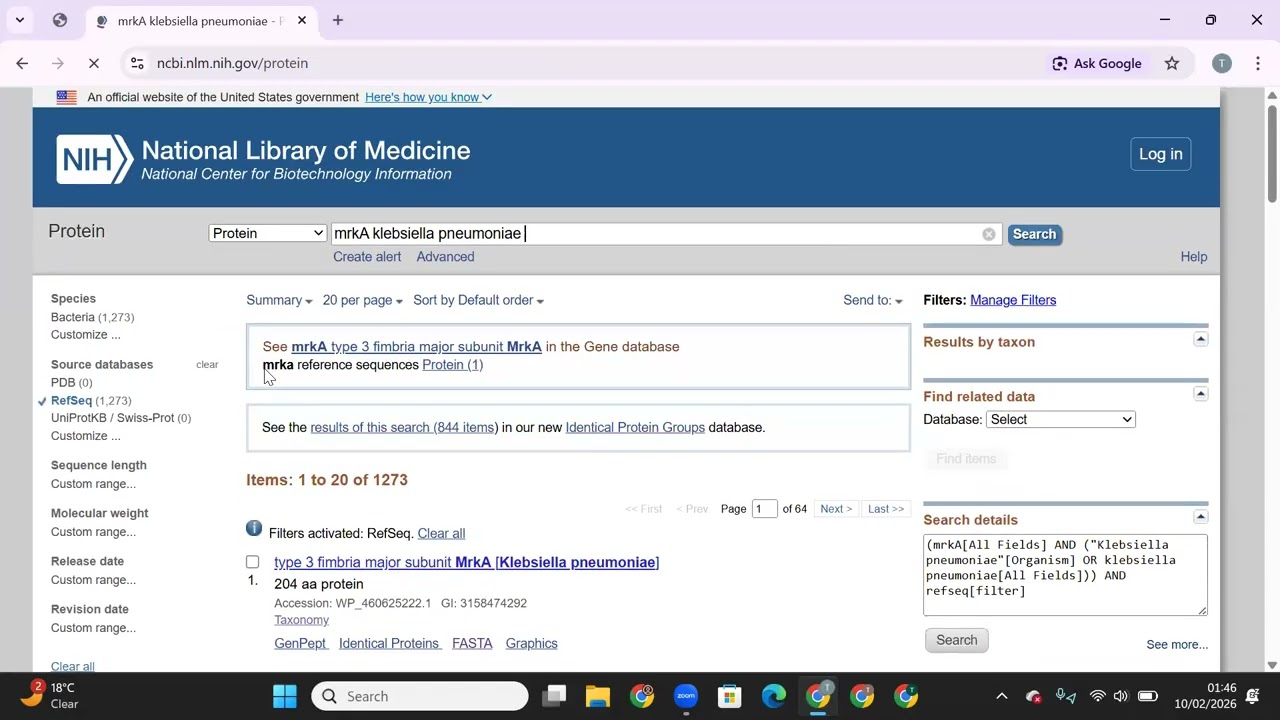Open the Find related data Database select
The image size is (1280, 720).
(x=1061, y=419)
